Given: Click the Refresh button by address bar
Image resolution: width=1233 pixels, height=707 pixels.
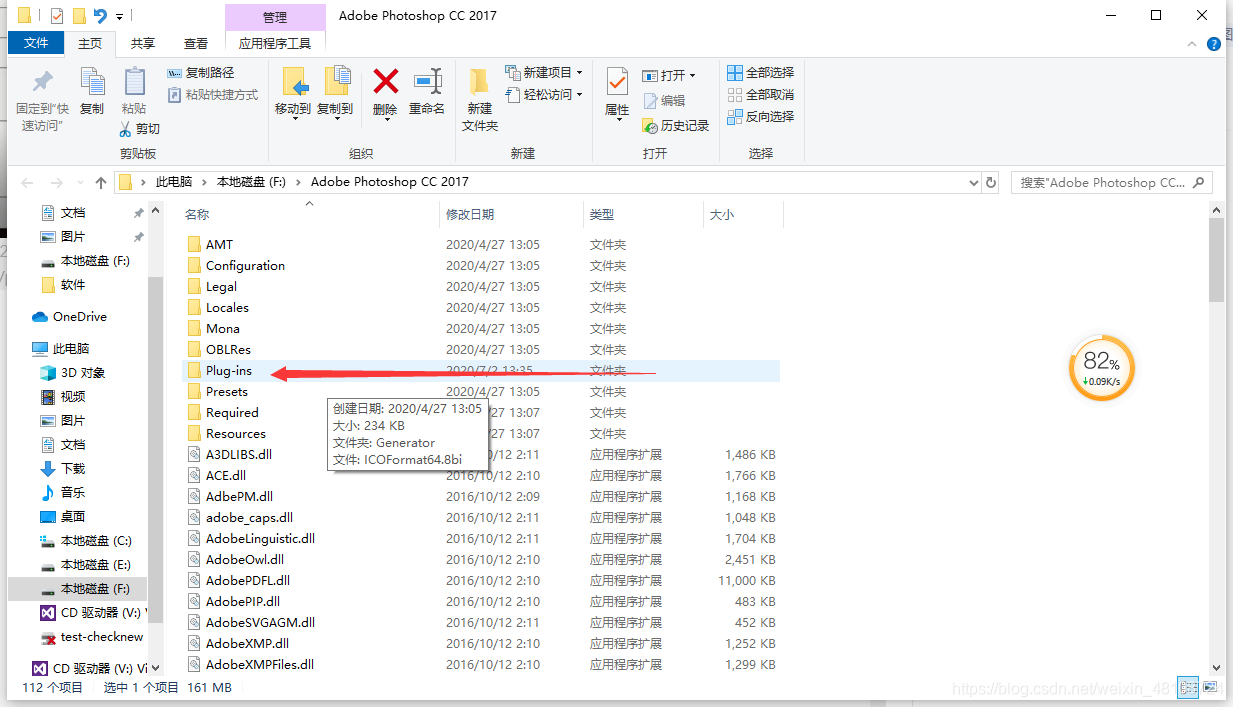Looking at the screenshot, I should [x=991, y=183].
